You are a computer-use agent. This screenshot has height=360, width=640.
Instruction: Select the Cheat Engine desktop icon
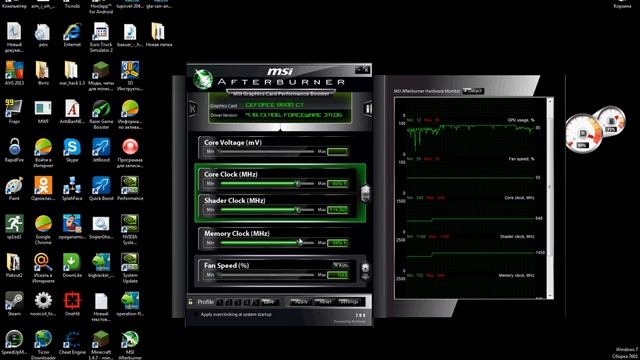[x=72, y=342]
